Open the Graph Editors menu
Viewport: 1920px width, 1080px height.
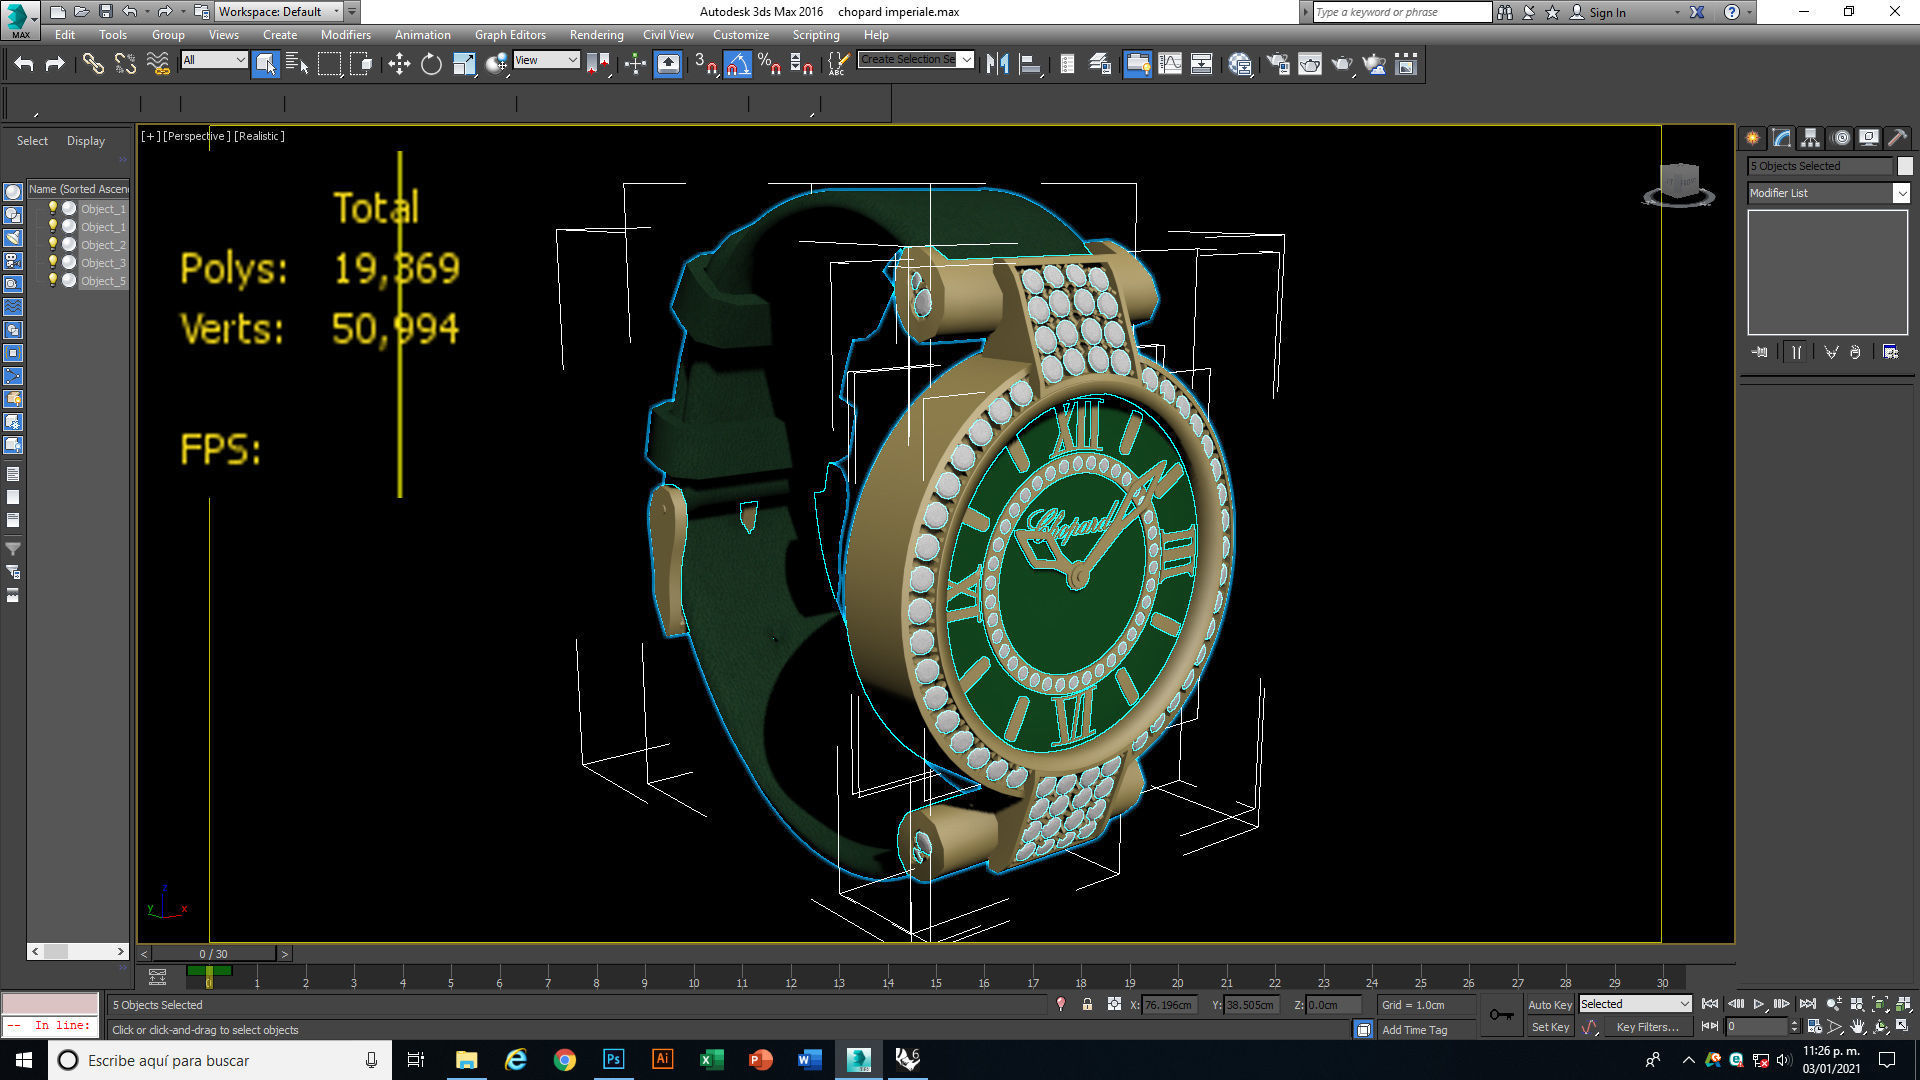pyautogui.click(x=510, y=35)
